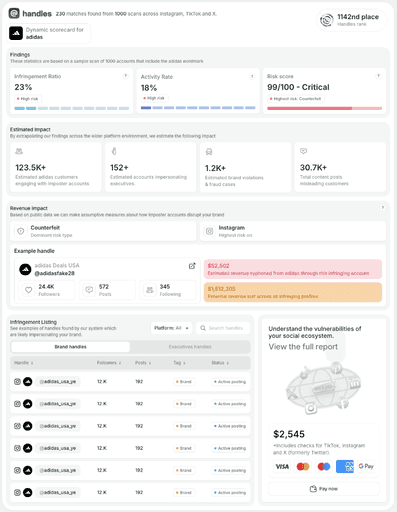Click the Google Pay payment option
Viewport: 397px width, 512px height.
tap(366, 466)
